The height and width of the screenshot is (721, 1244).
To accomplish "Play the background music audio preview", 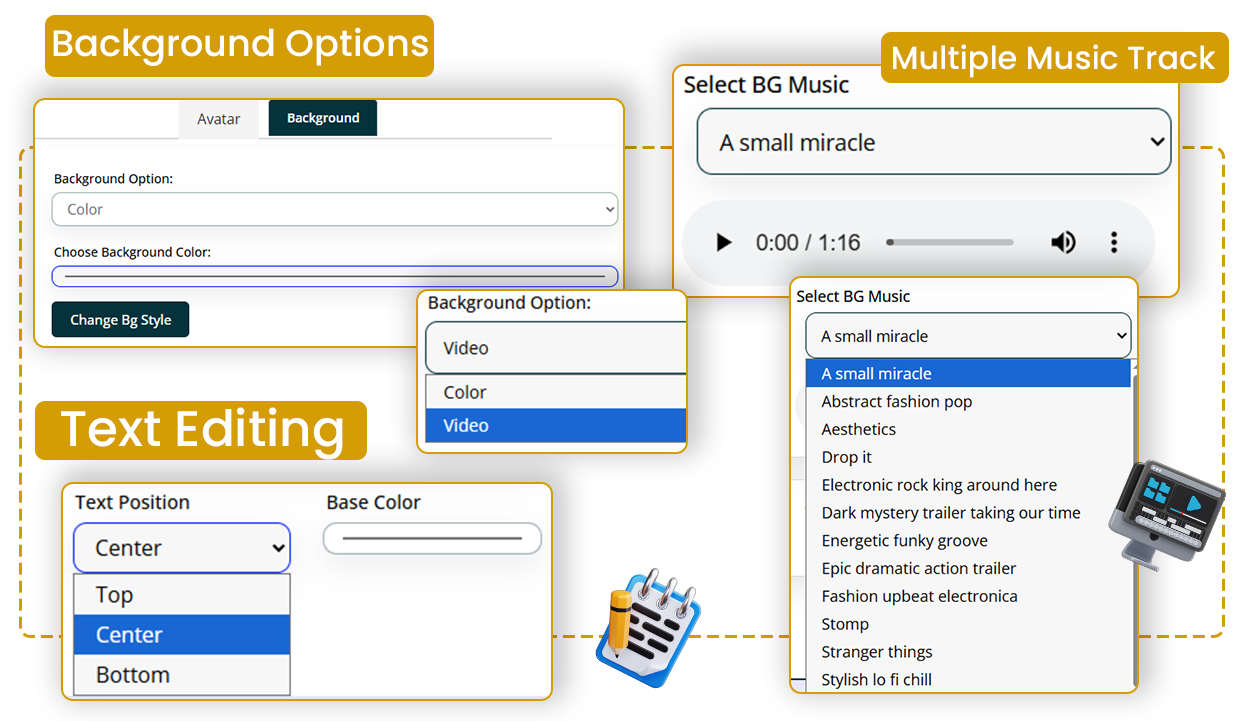I will point(724,243).
